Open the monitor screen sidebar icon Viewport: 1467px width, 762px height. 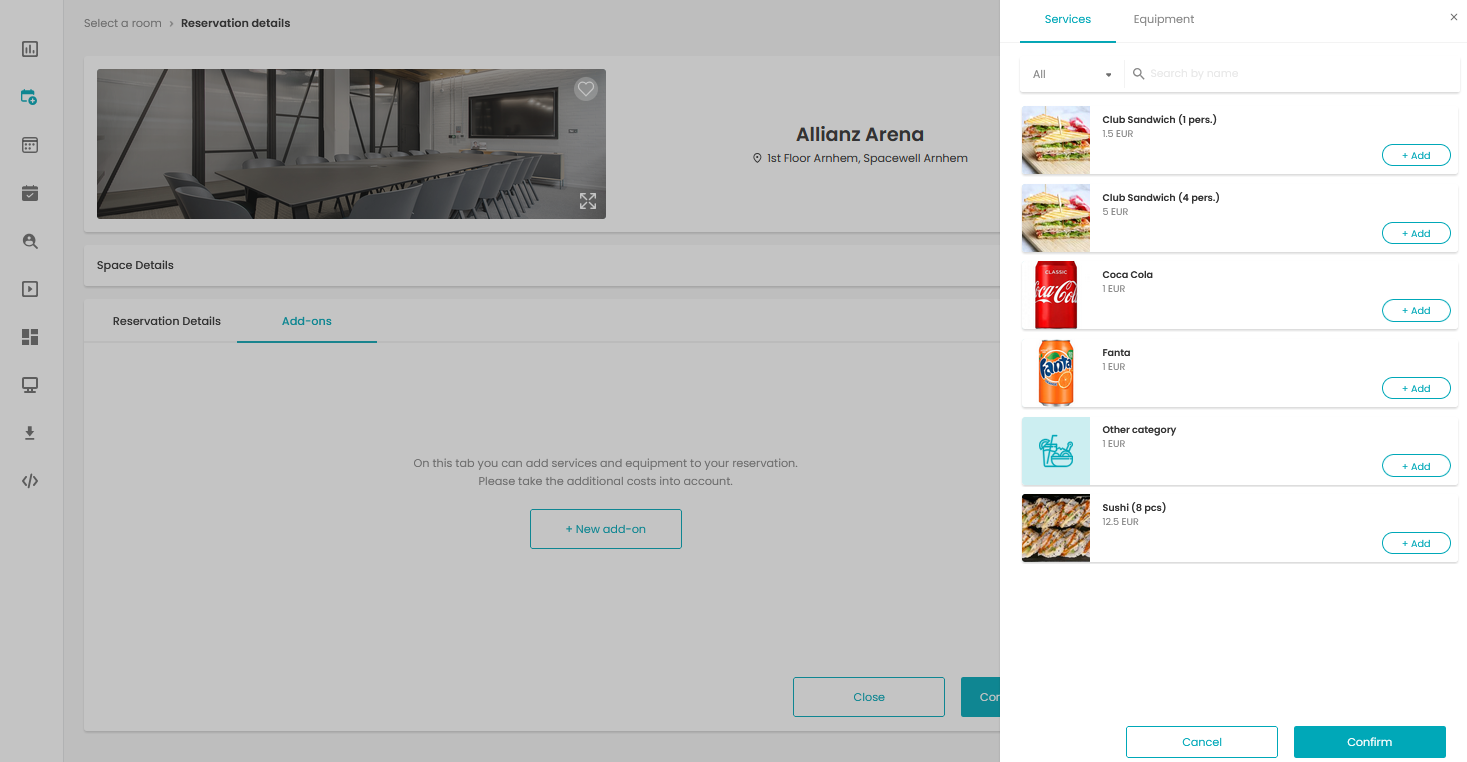point(30,385)
